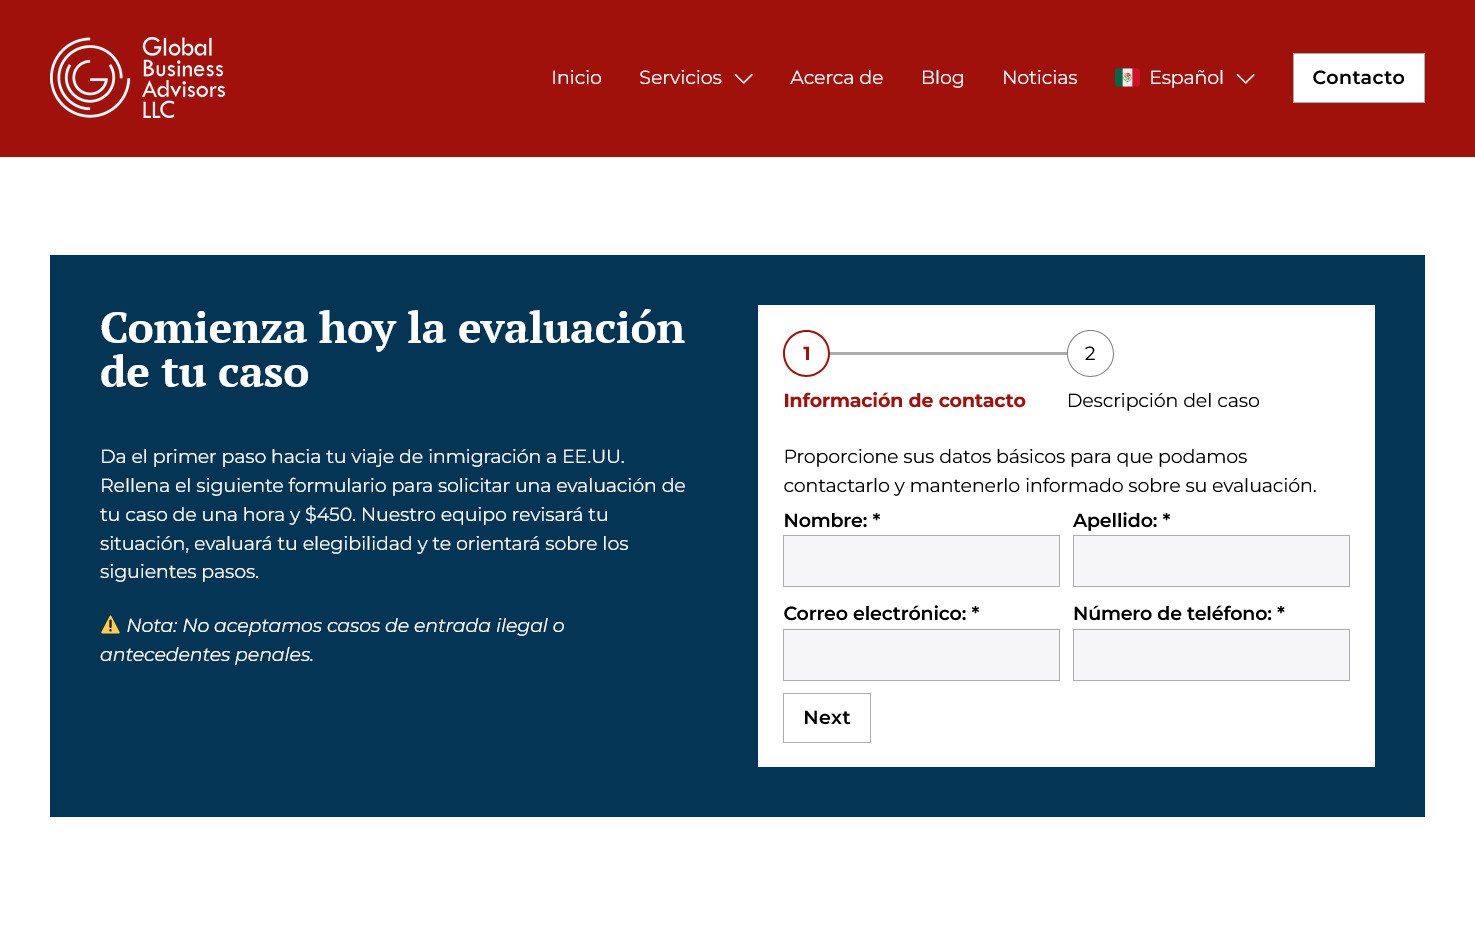The width and height of the screenshot is (1475, 927).
Task: Click the Mexico flag icon
Action: point(1127,78)
